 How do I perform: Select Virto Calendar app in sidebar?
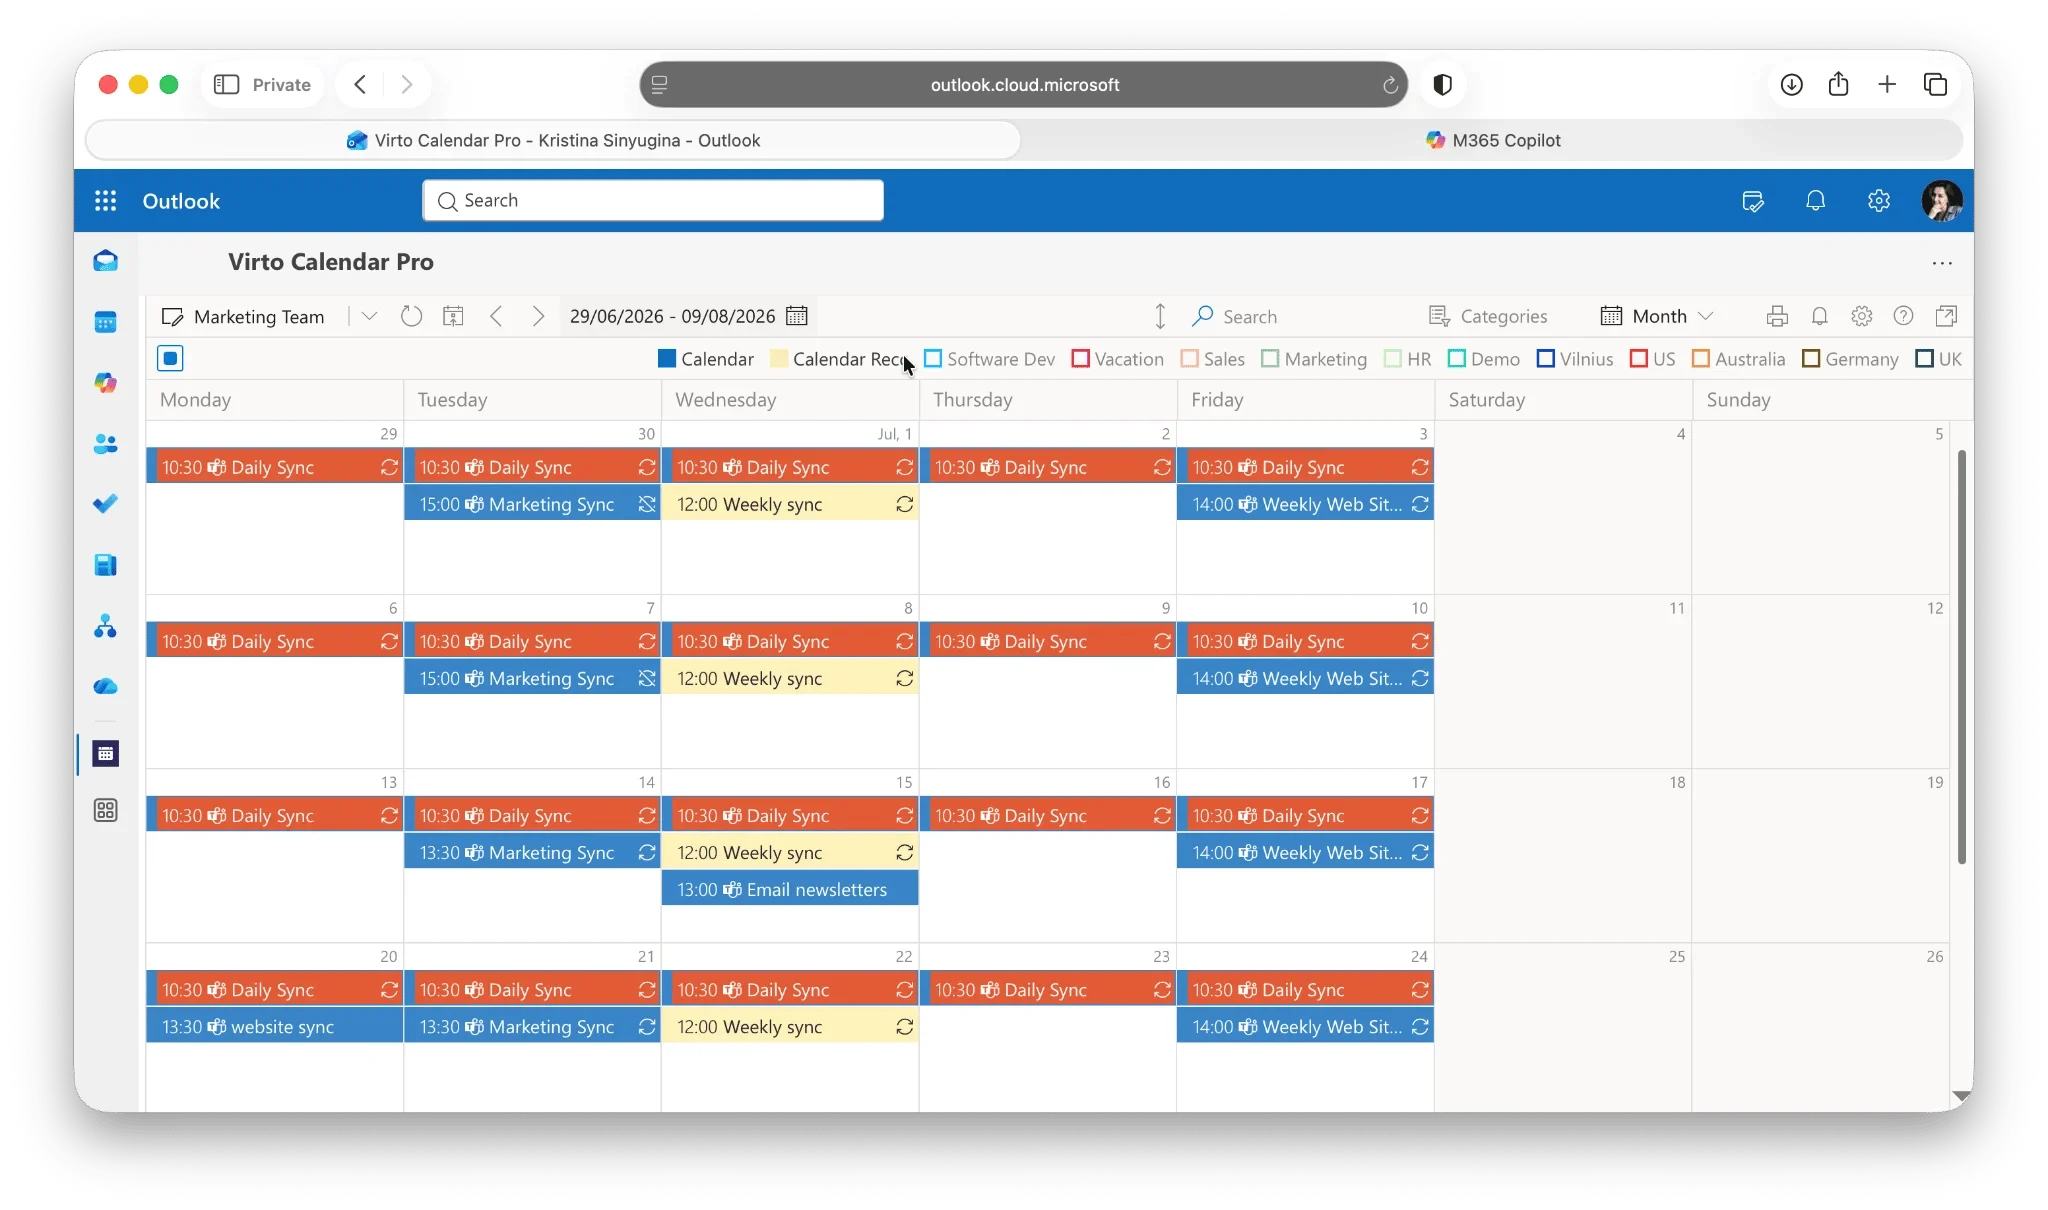click(x=105, y=753)
